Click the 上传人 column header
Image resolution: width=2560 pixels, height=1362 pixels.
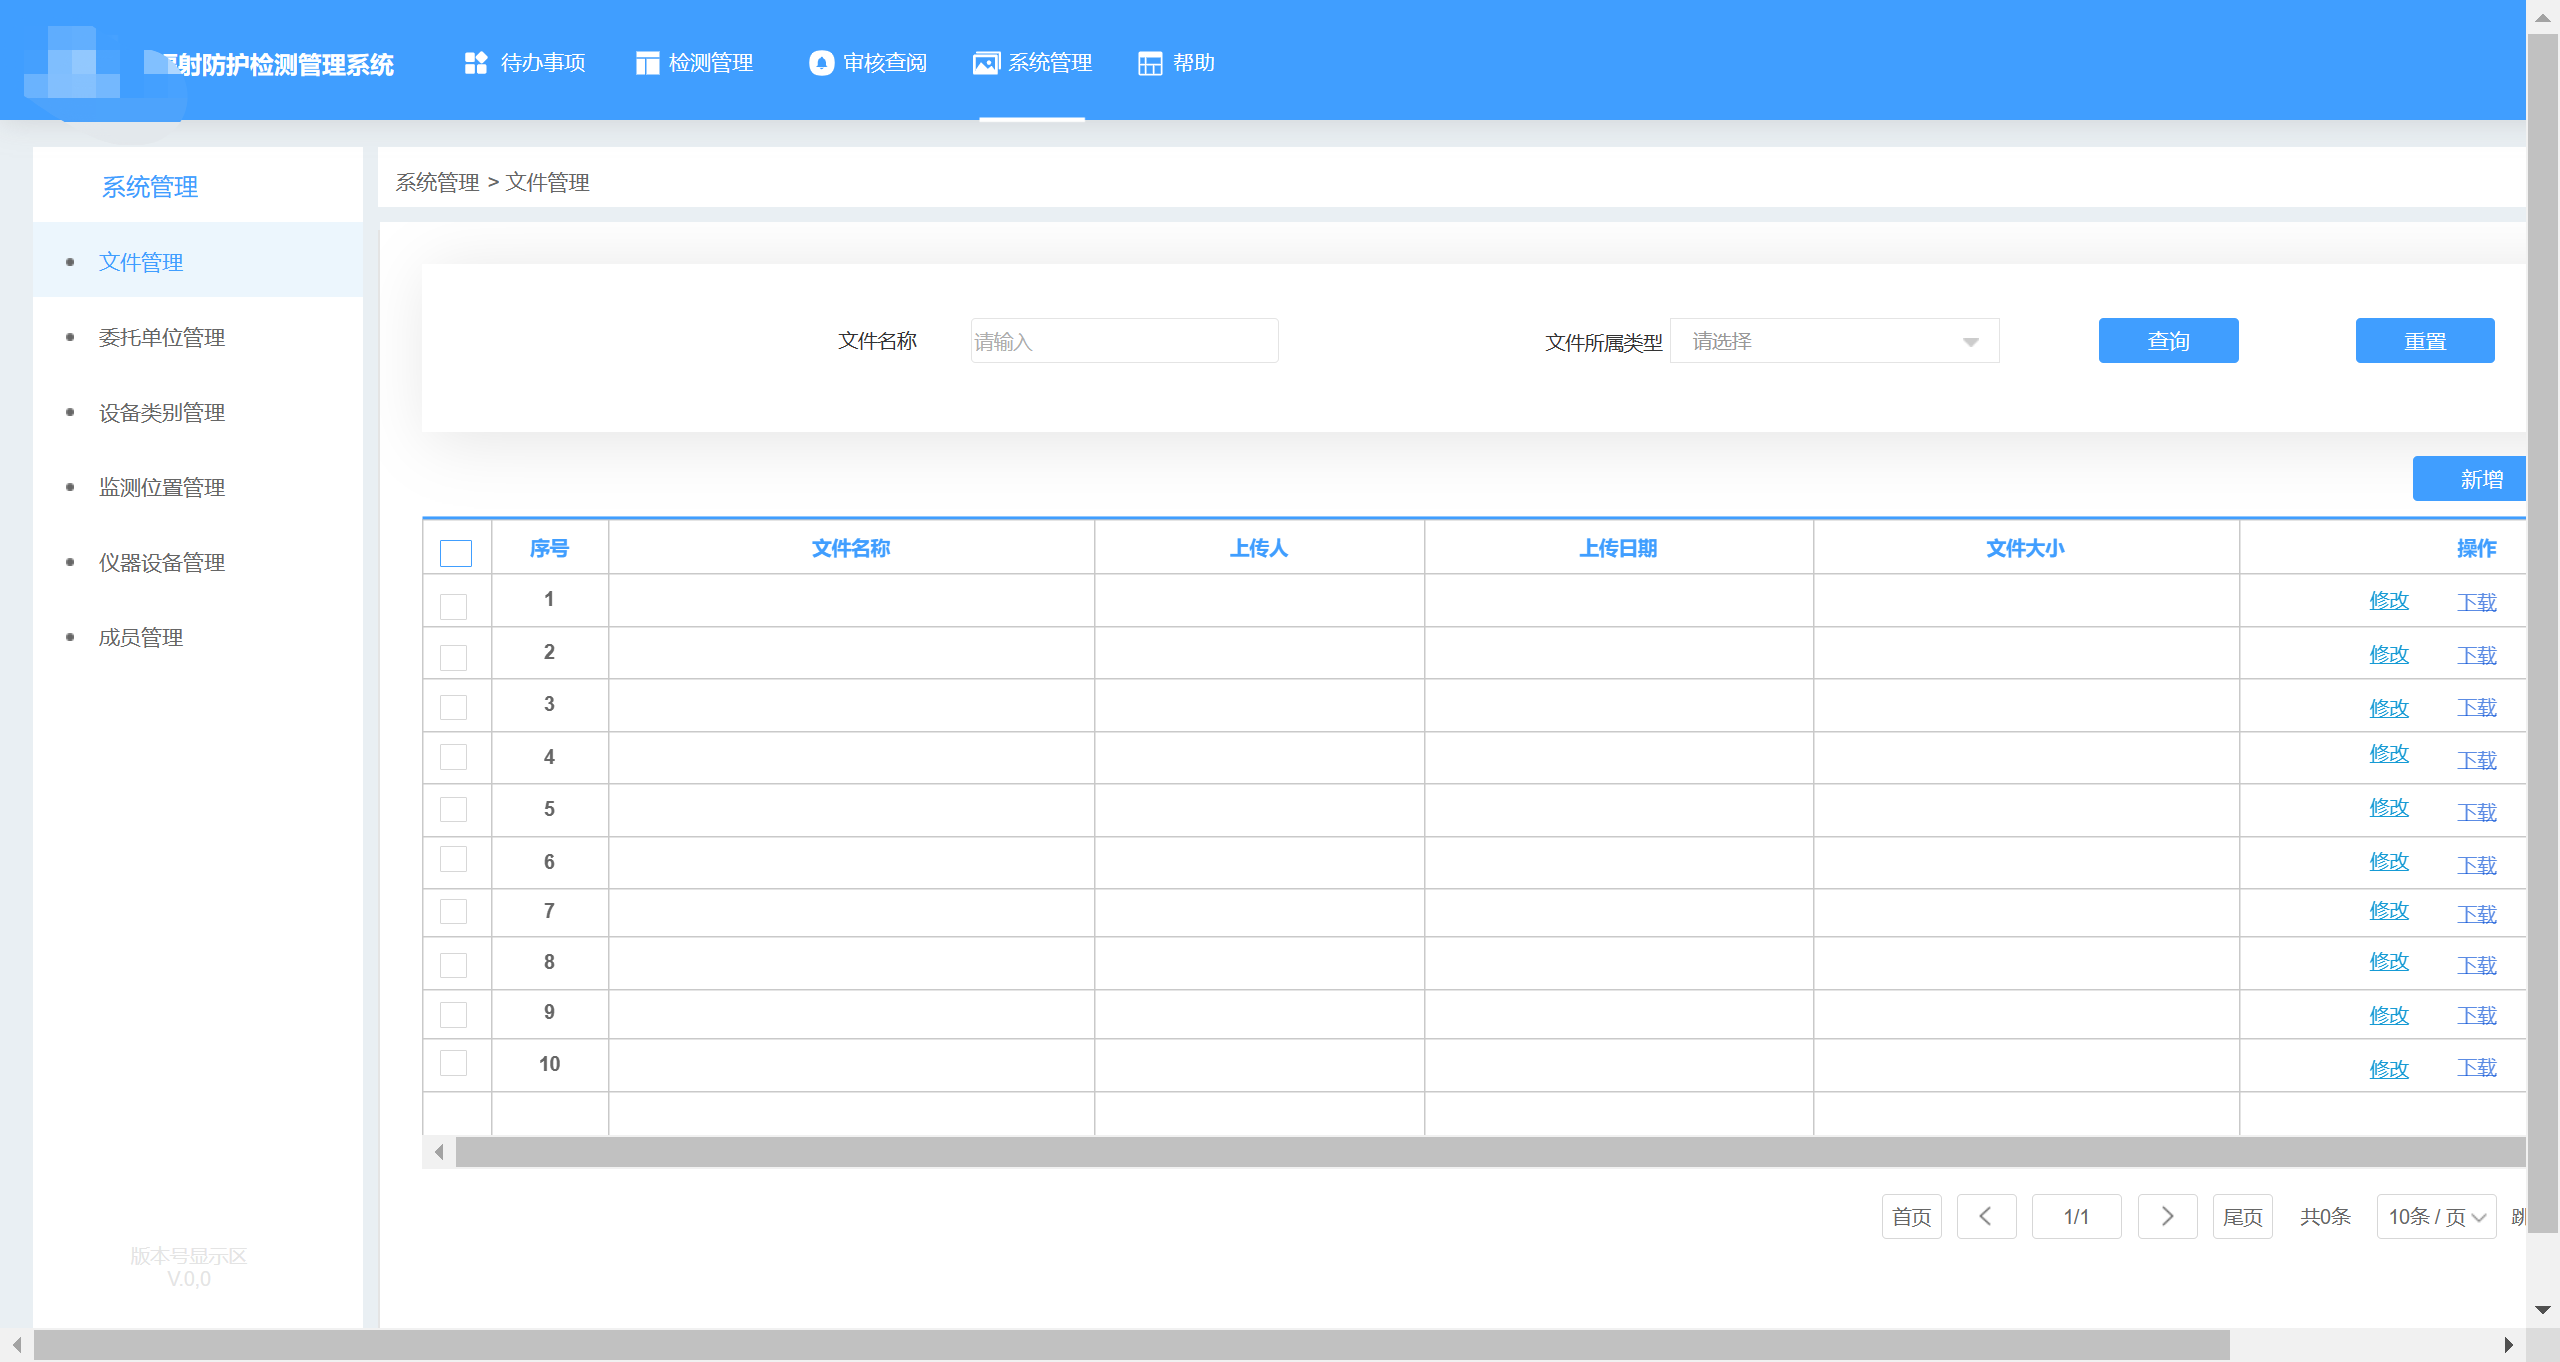click(1259, 548)
